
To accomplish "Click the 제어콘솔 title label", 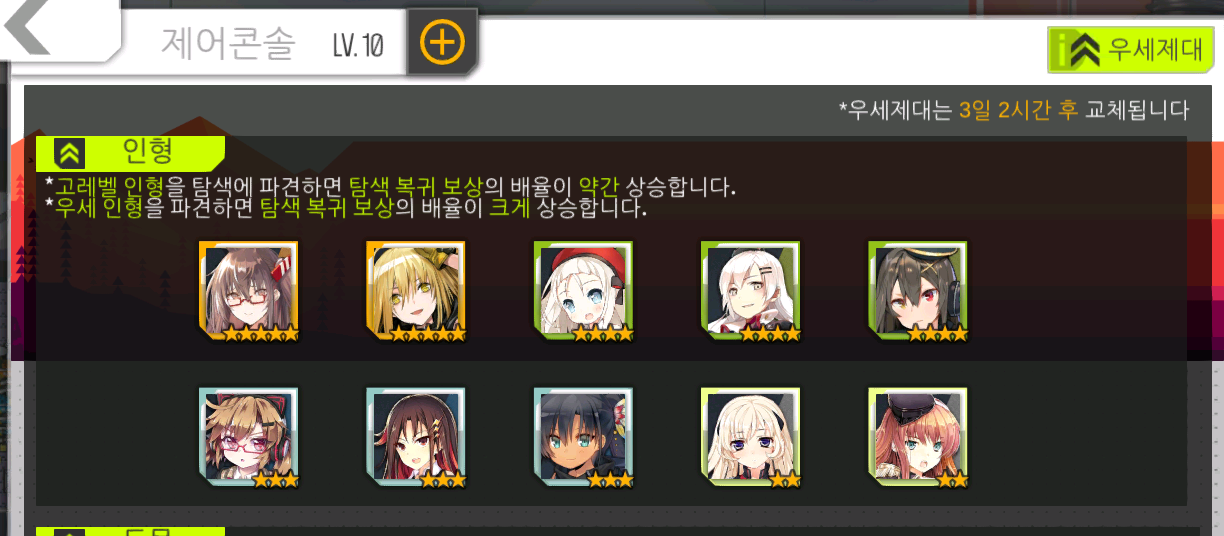I will pos(228,44).
